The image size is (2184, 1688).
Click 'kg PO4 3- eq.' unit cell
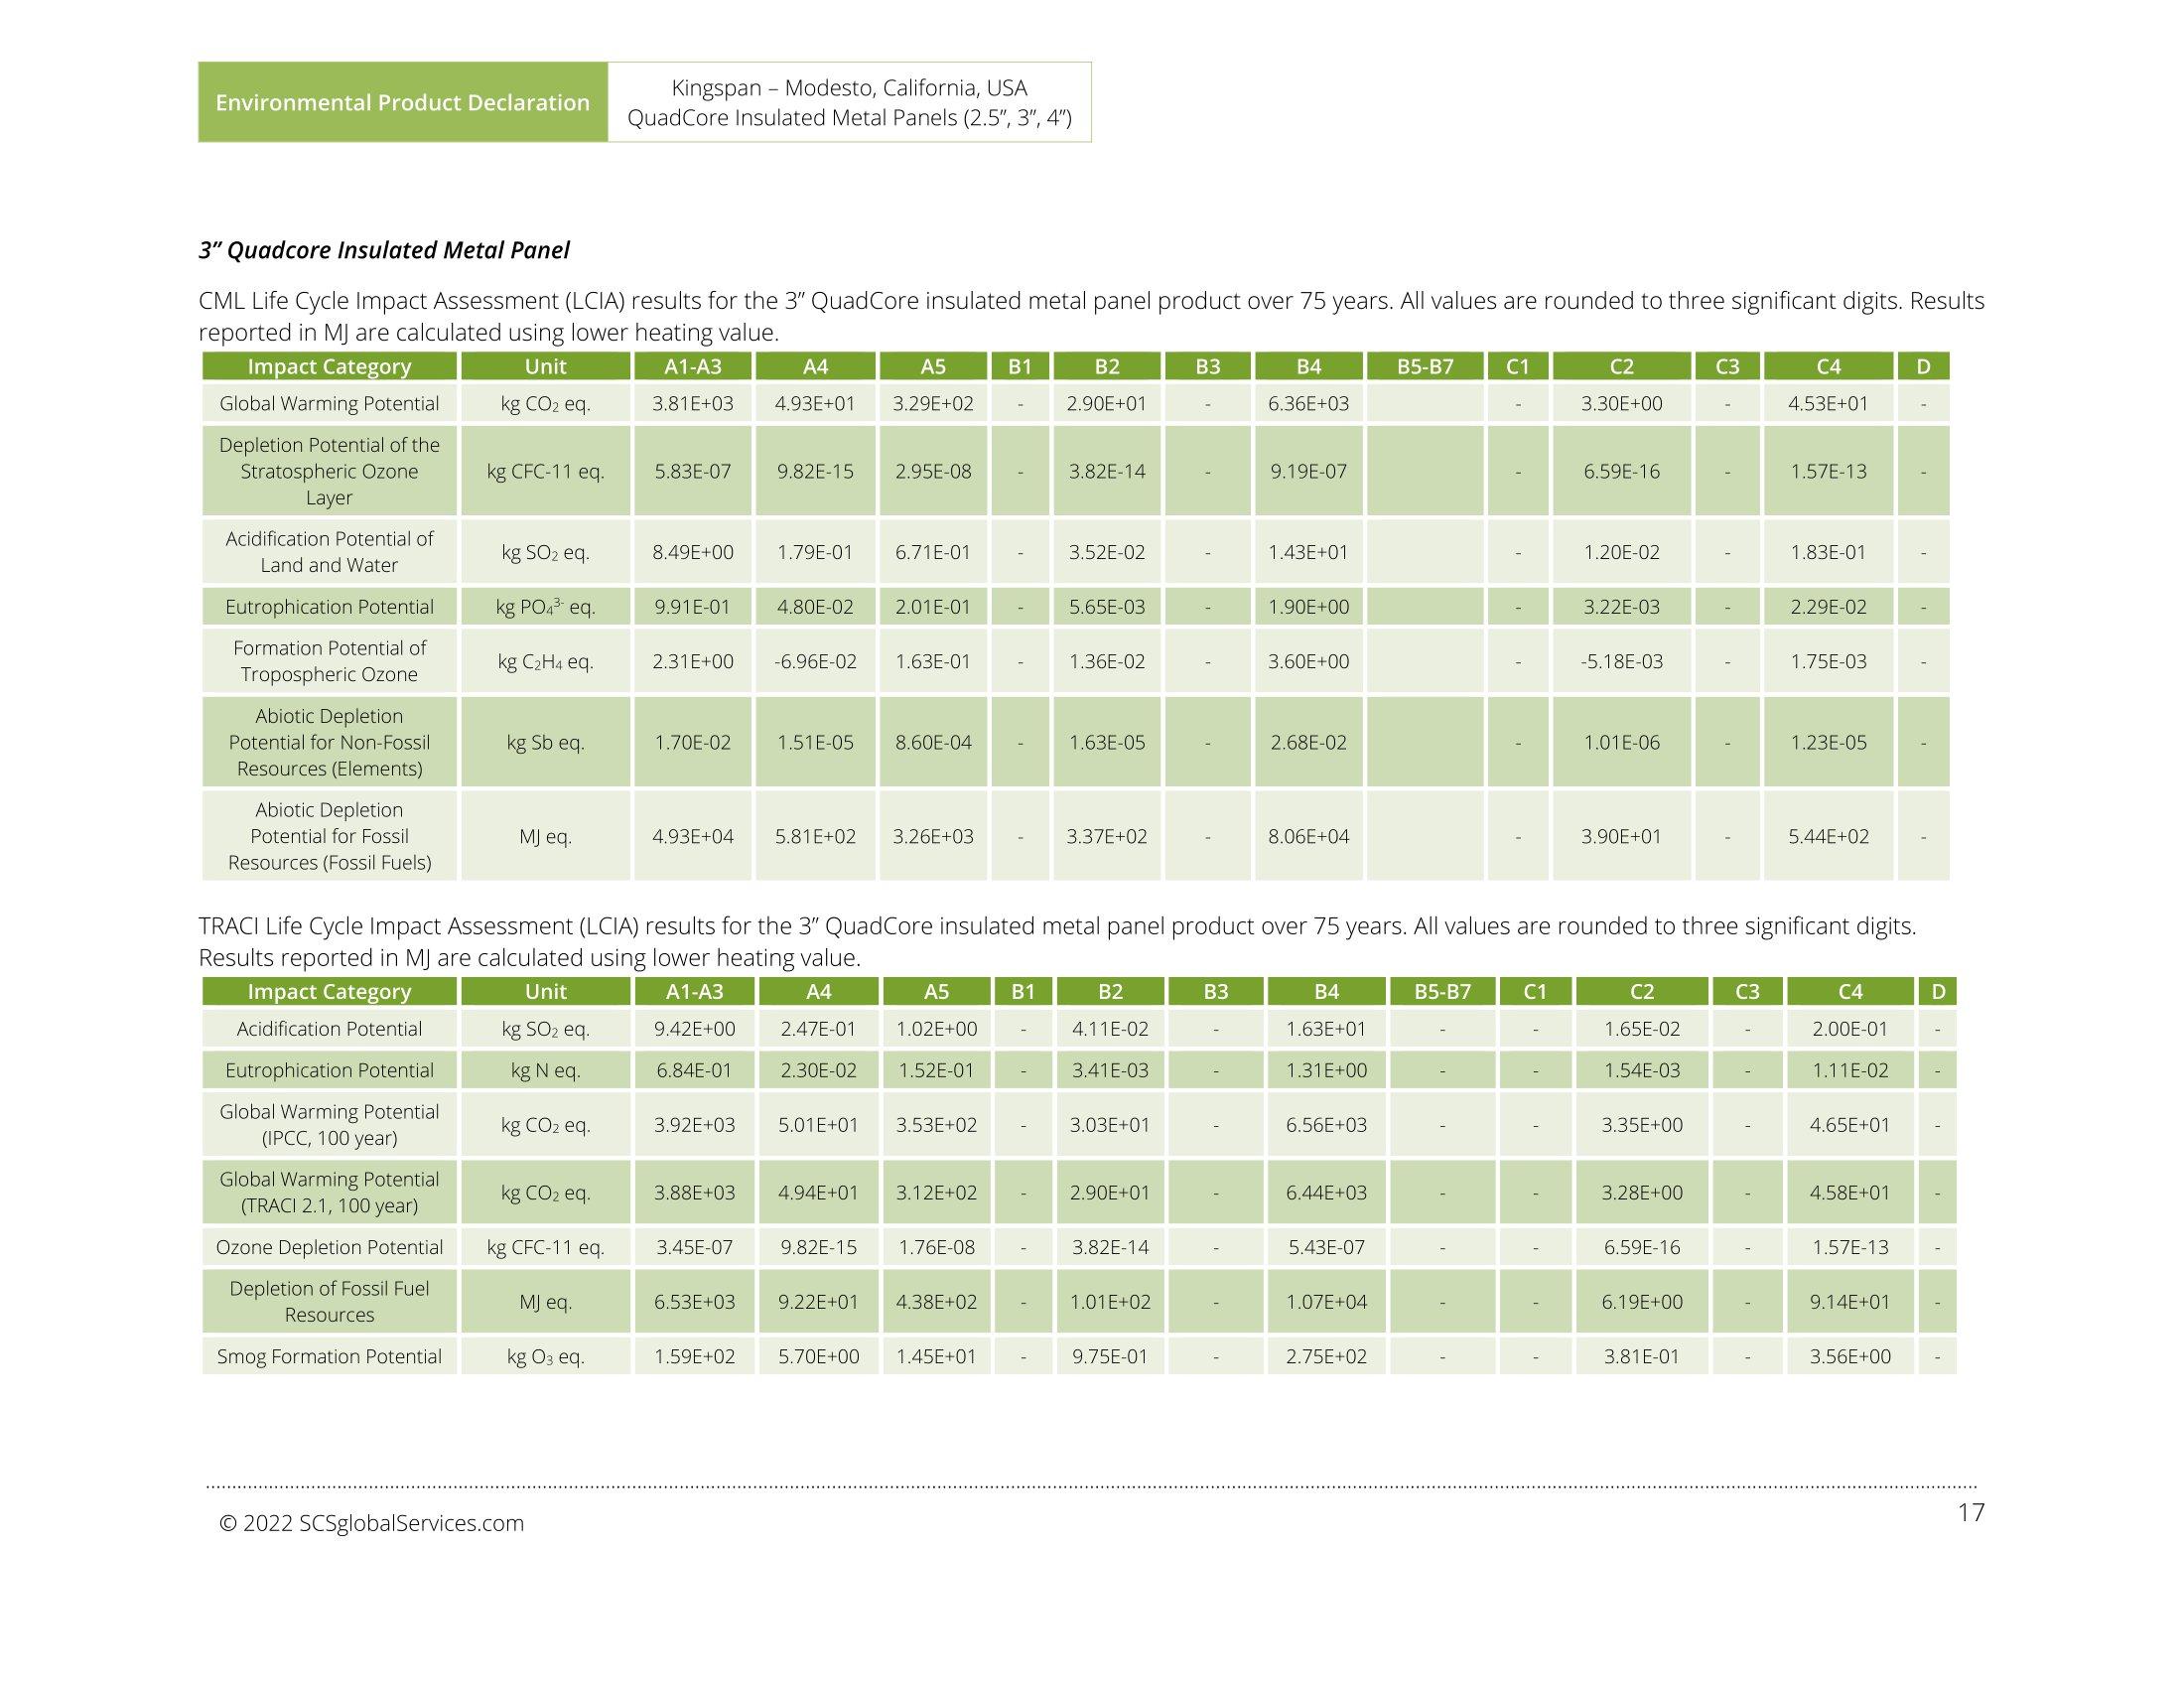tap(545, 607)
